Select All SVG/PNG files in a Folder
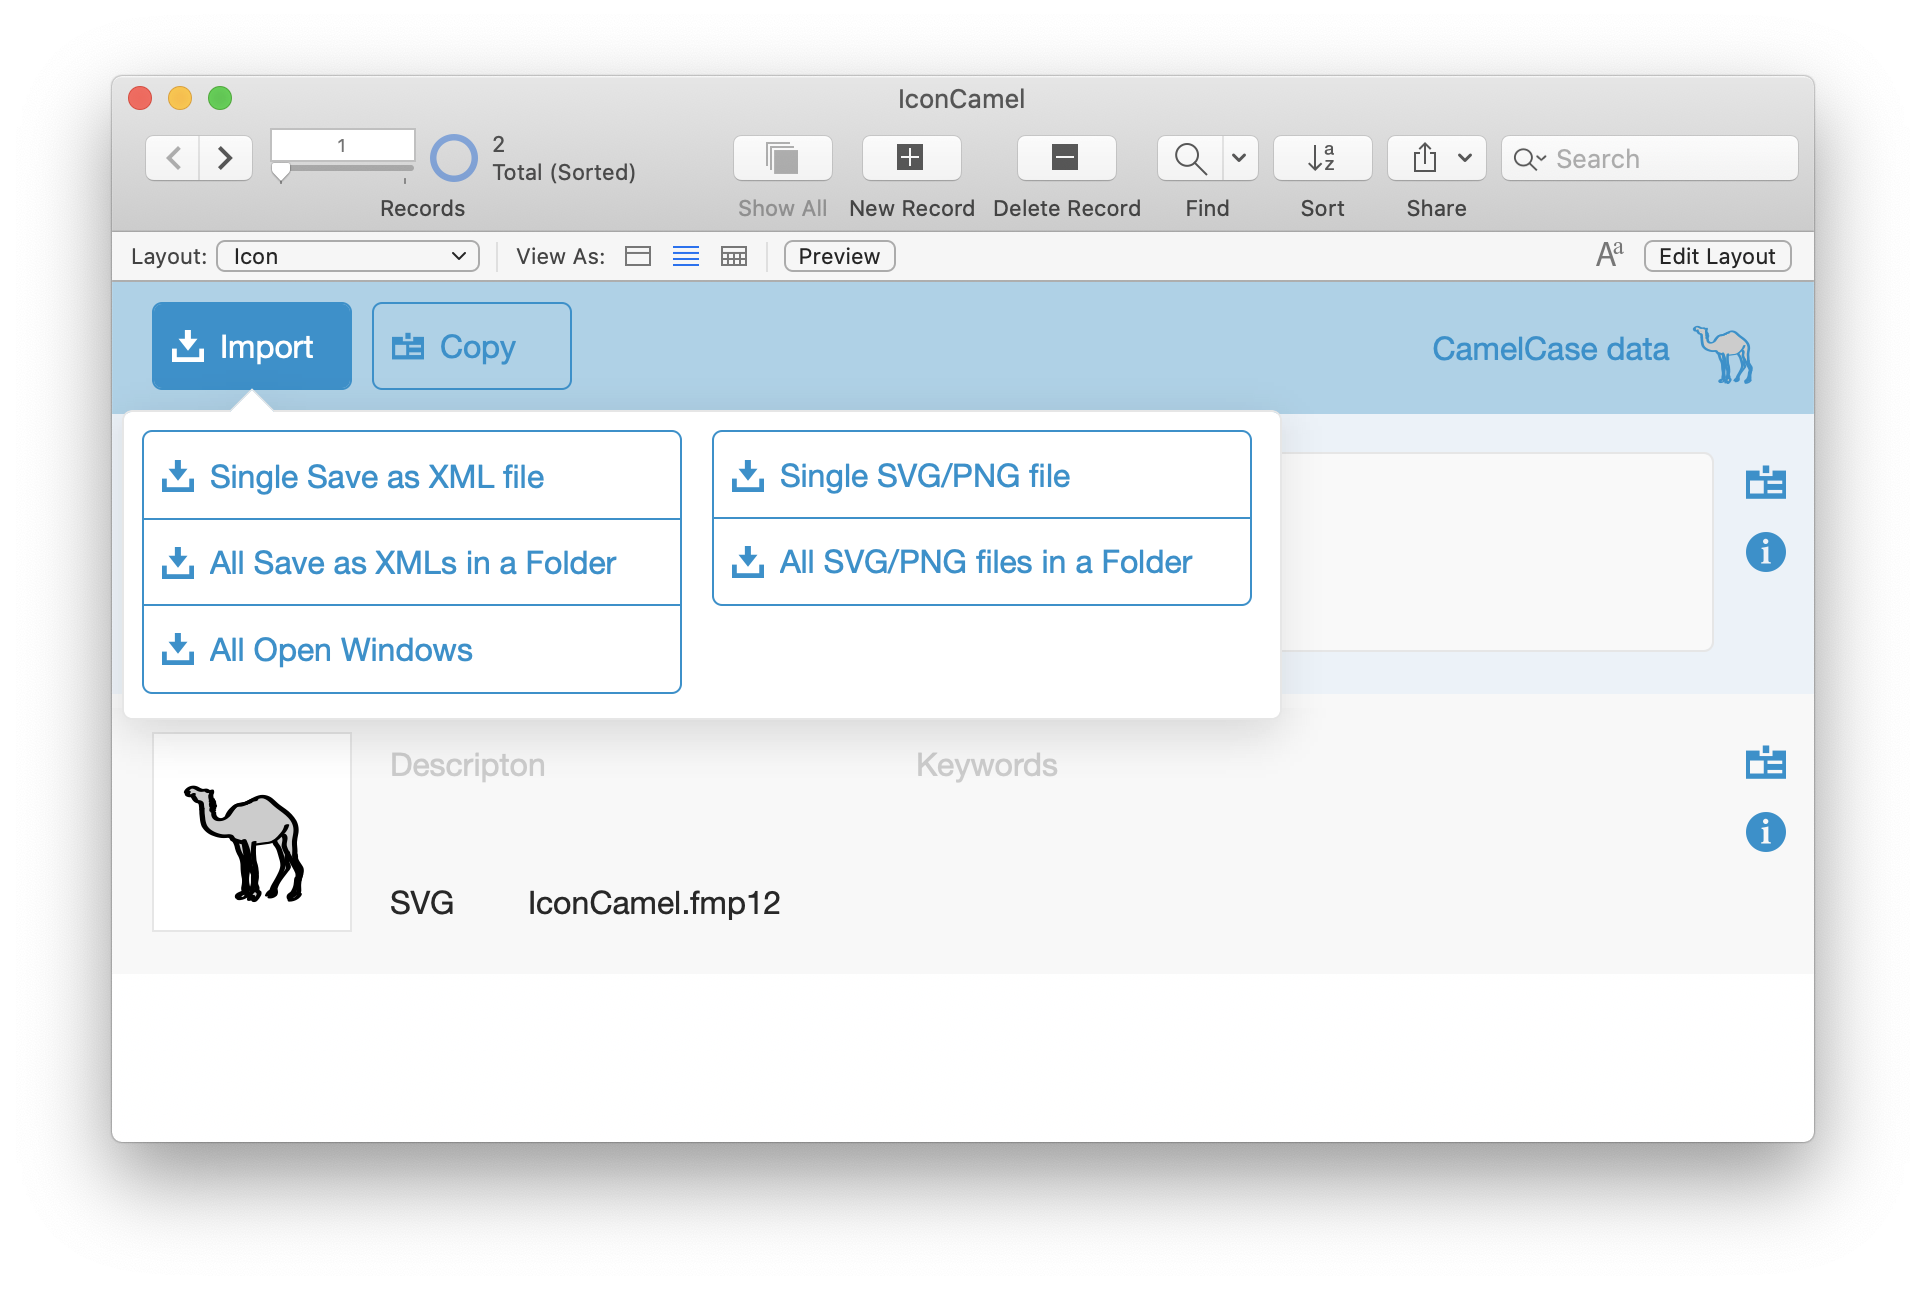 click(x=983, y=560)
